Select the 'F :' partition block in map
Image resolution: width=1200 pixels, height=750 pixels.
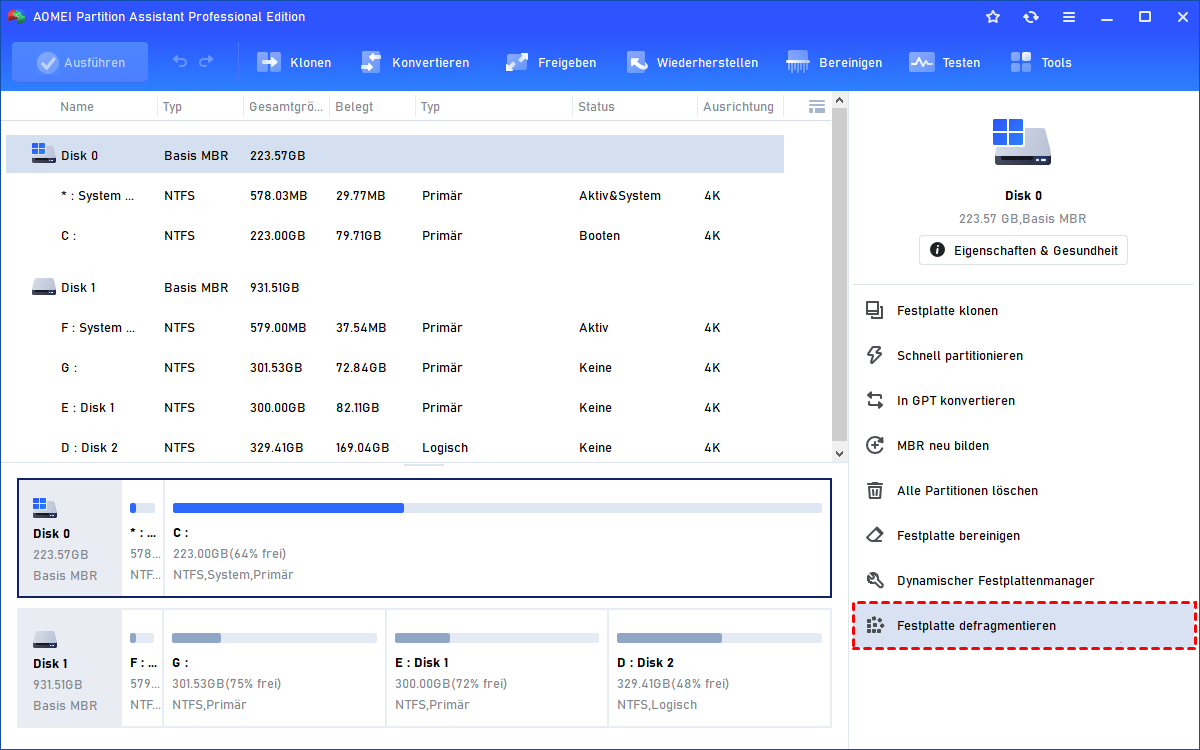click(143, 668)
